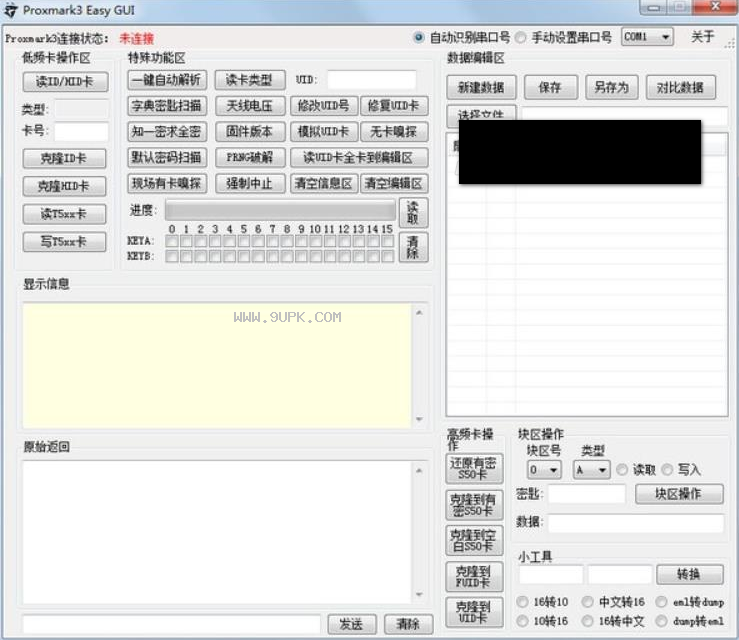Viewport: 739px width, 640px height.
Task: Focus the 卡号 card number field
Action: pos(82,131)
